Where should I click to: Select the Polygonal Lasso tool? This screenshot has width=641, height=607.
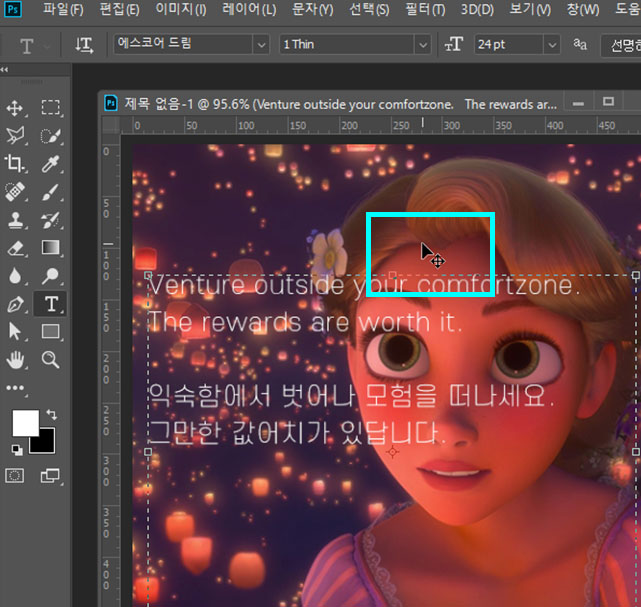pos(15,135)
